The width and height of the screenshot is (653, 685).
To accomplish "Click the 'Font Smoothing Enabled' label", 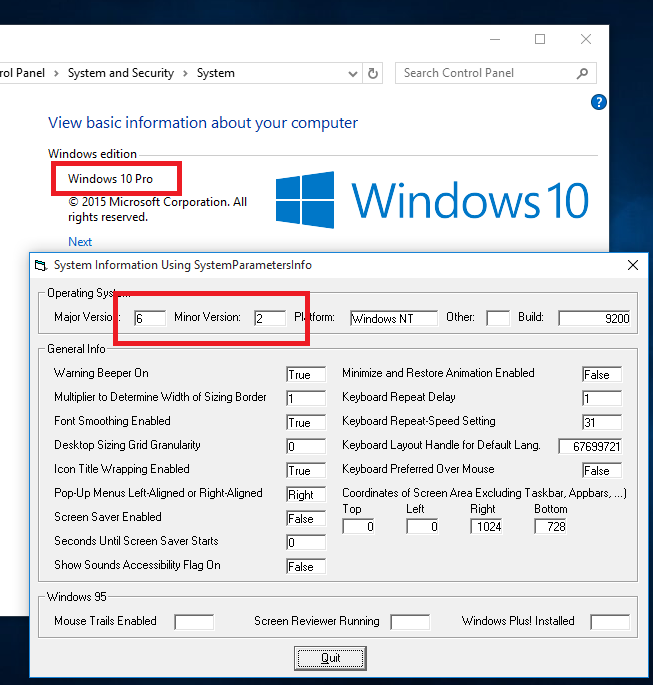I will click(112, 421).
